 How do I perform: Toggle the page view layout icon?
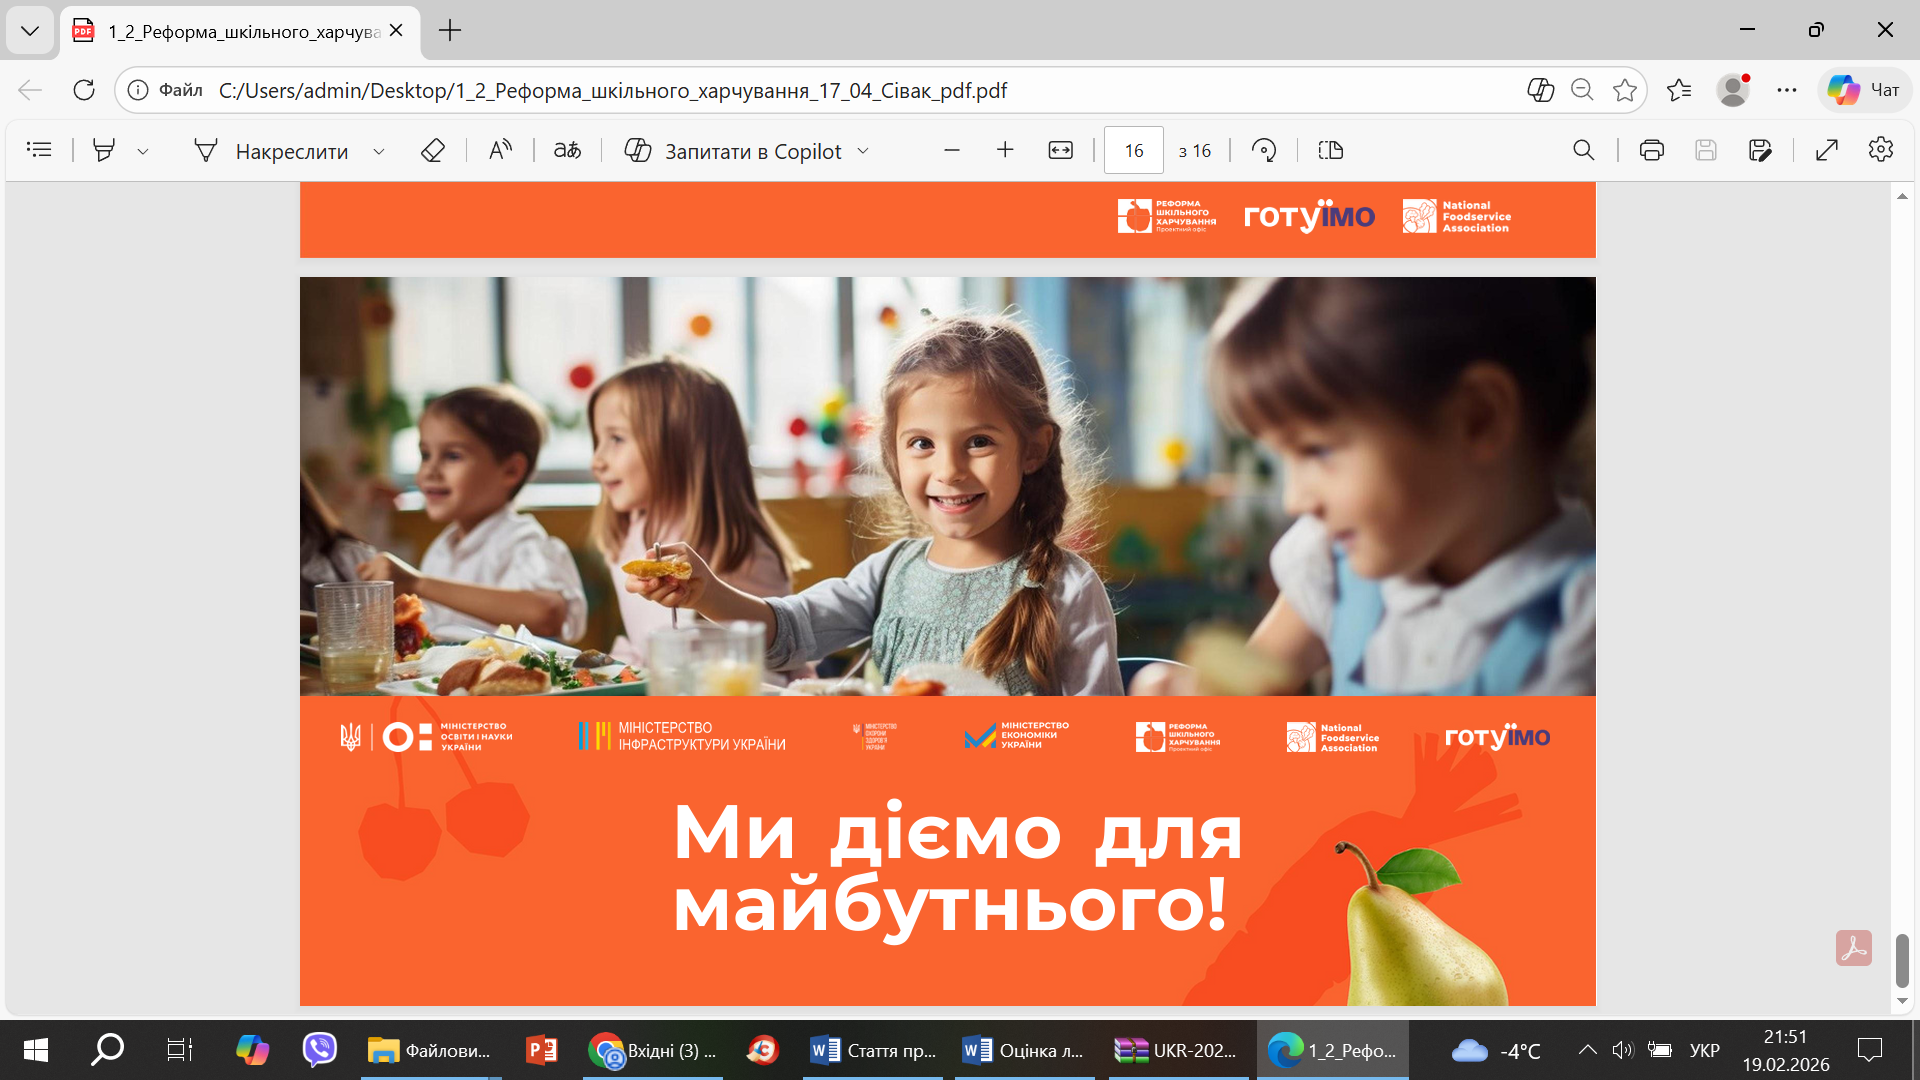(x=1330, y=150)
